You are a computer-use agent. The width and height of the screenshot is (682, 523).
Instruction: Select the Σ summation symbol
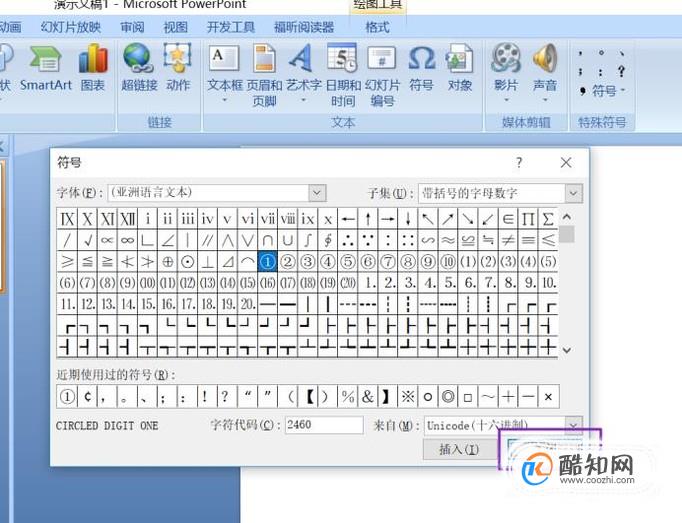coord(548,218)
